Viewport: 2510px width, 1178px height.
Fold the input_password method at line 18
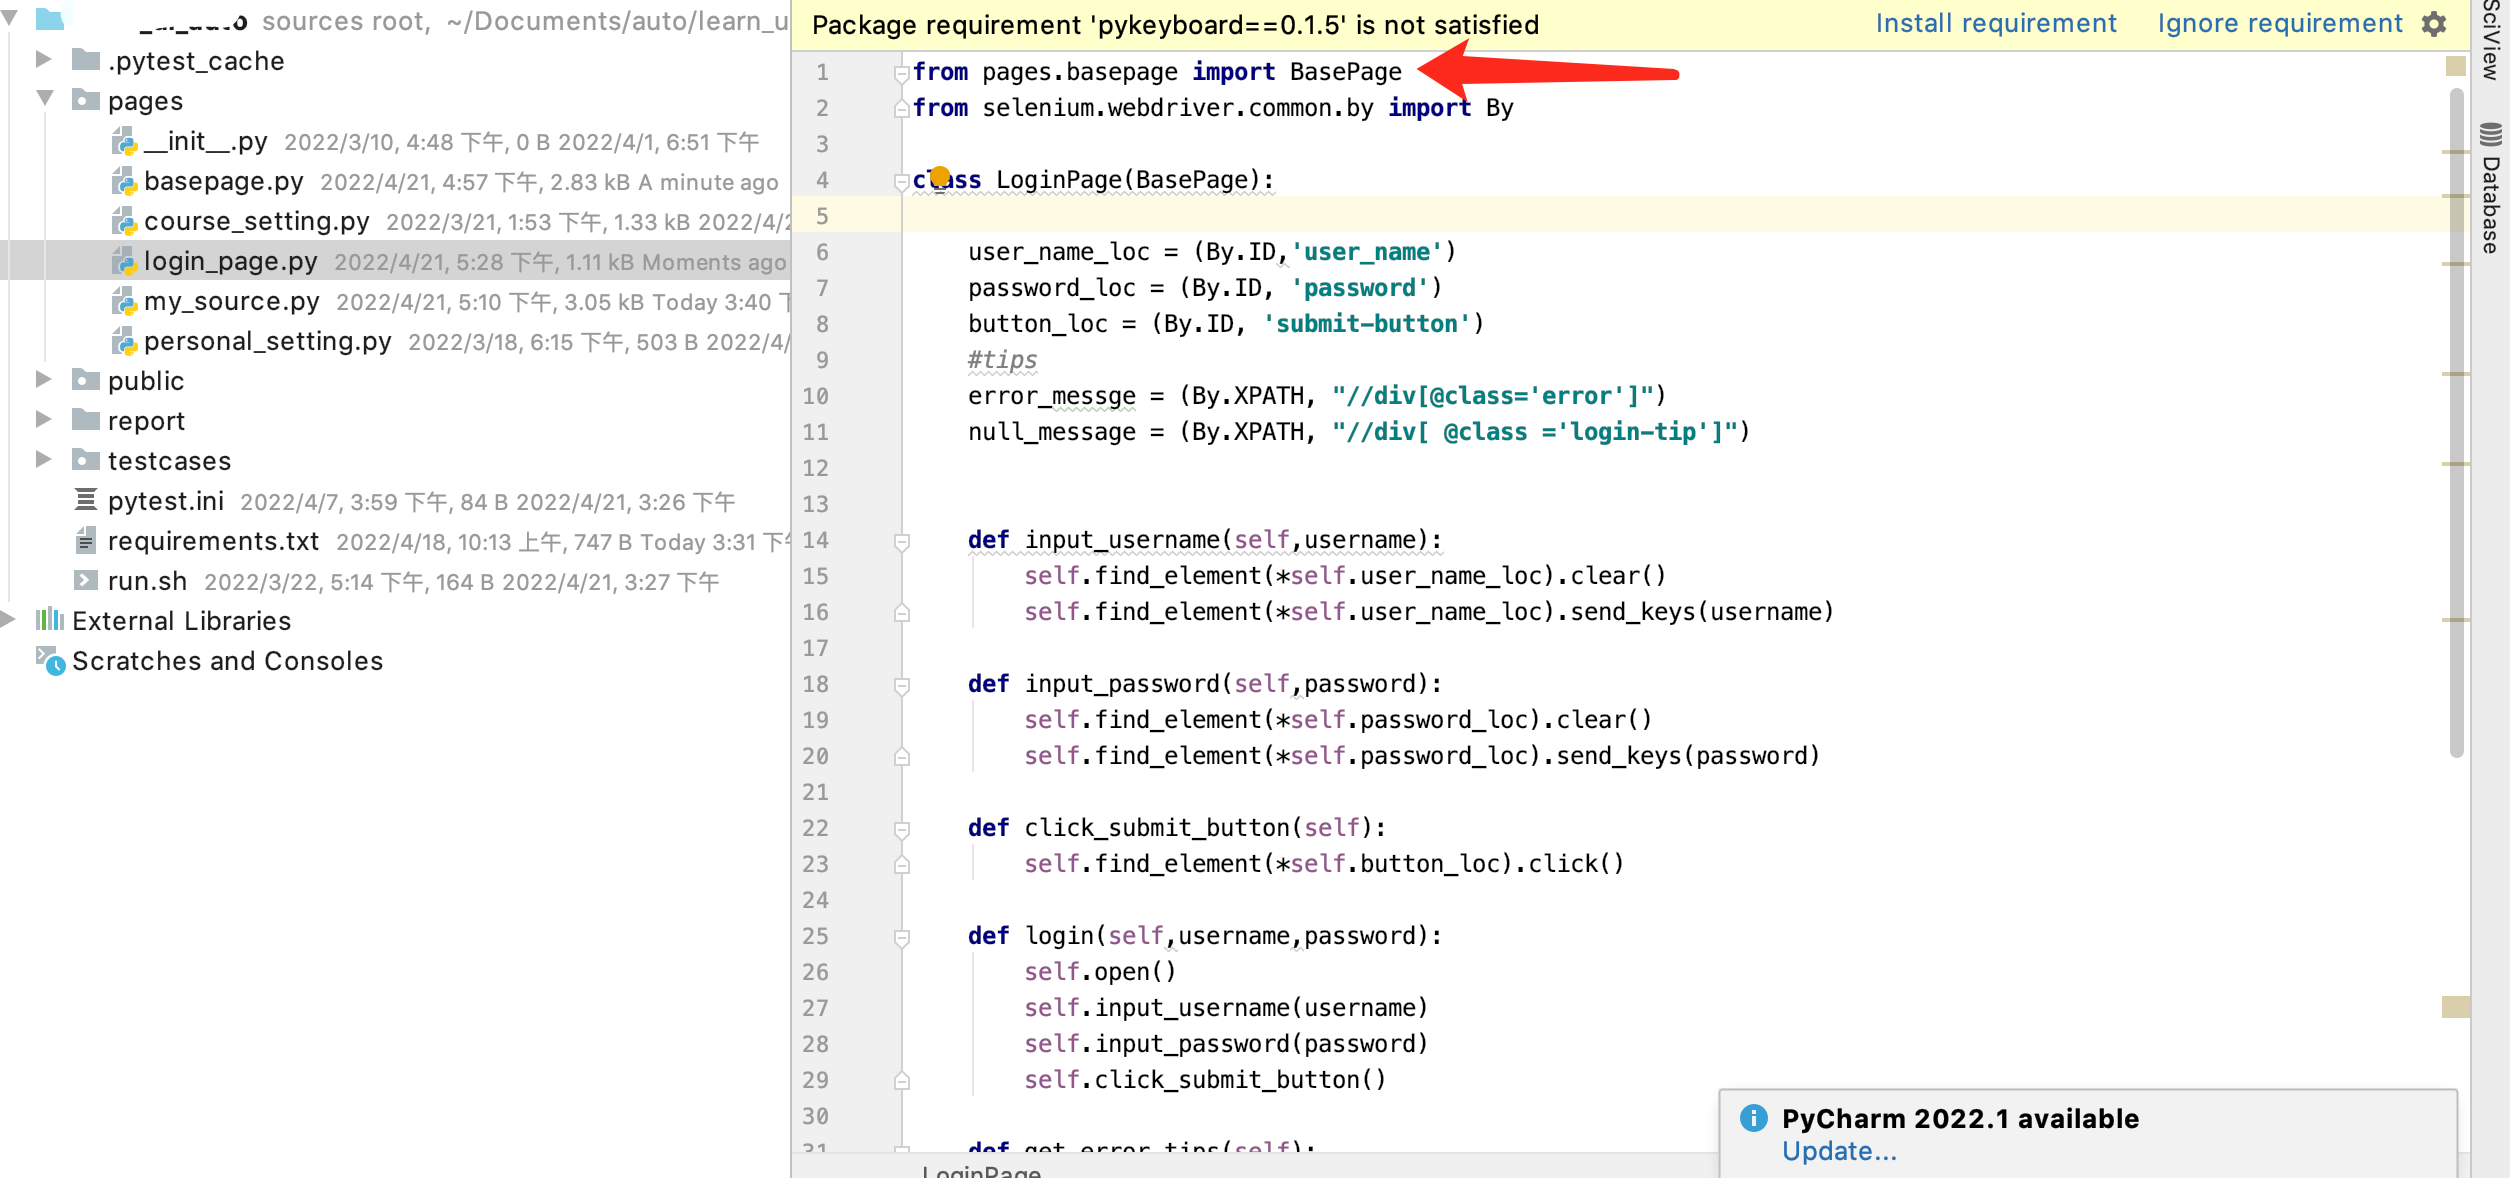pyautogui.click(x=901, y=685)
